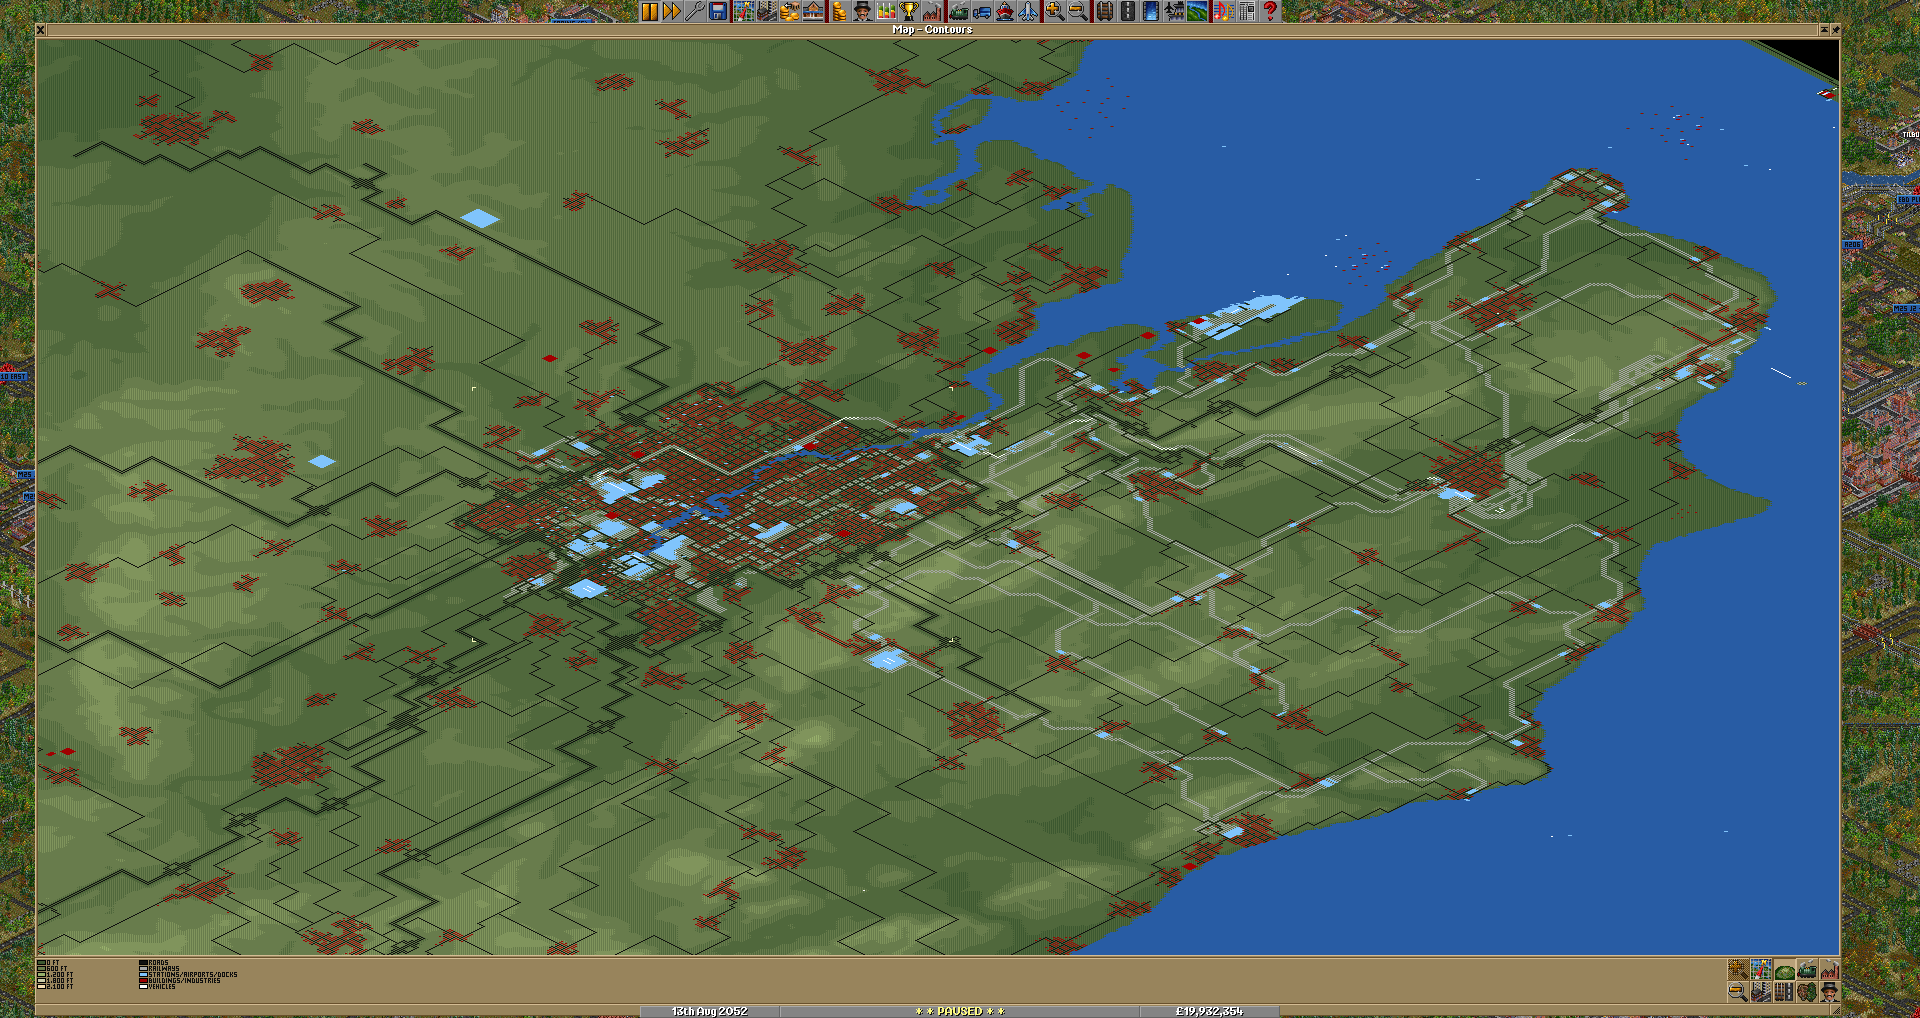Click the Stations/Airports/Docks blue legend swatch

pyautogui.click(x=143, y=975)
